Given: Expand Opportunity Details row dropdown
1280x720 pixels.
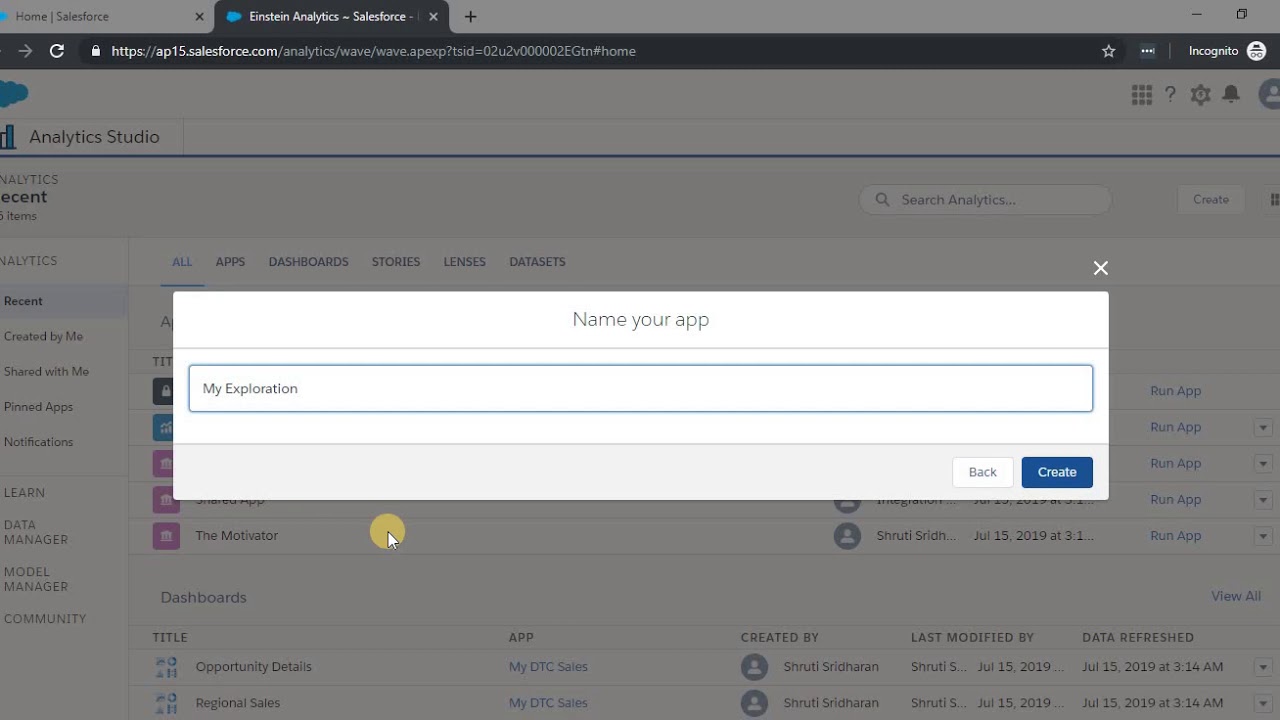Looking at the screenshot, I should tap(1263, 667).
